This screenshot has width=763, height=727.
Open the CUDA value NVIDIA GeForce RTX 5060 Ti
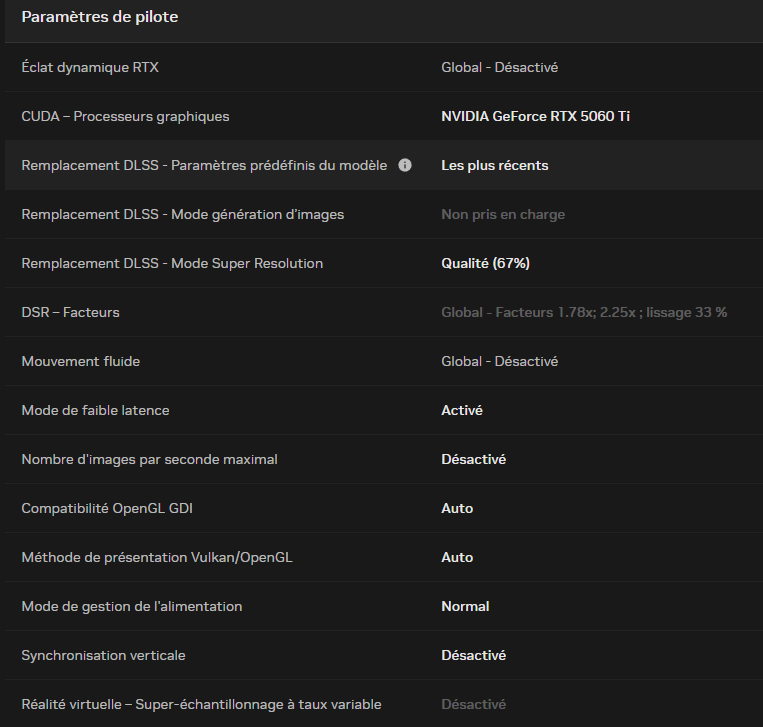pos(535,116)
